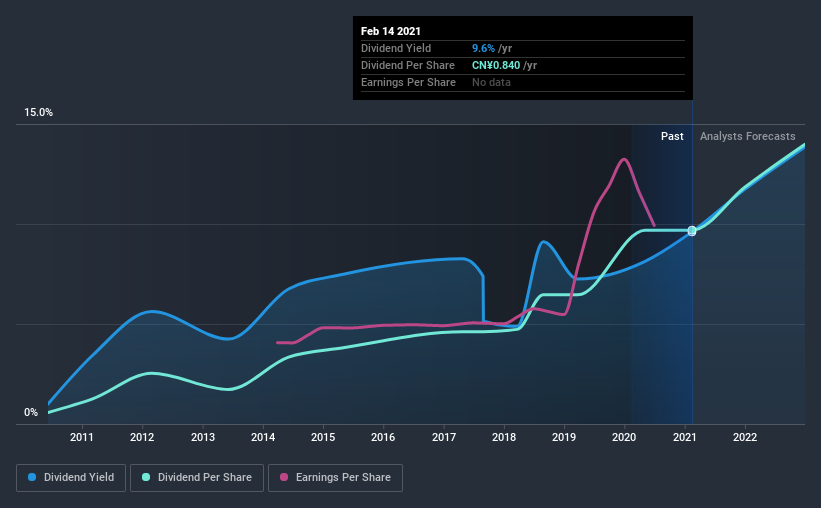The width and height of the screenshot is (821, 508).
Task: Click the 2021 x-axis label
Action: coord(685,437)
